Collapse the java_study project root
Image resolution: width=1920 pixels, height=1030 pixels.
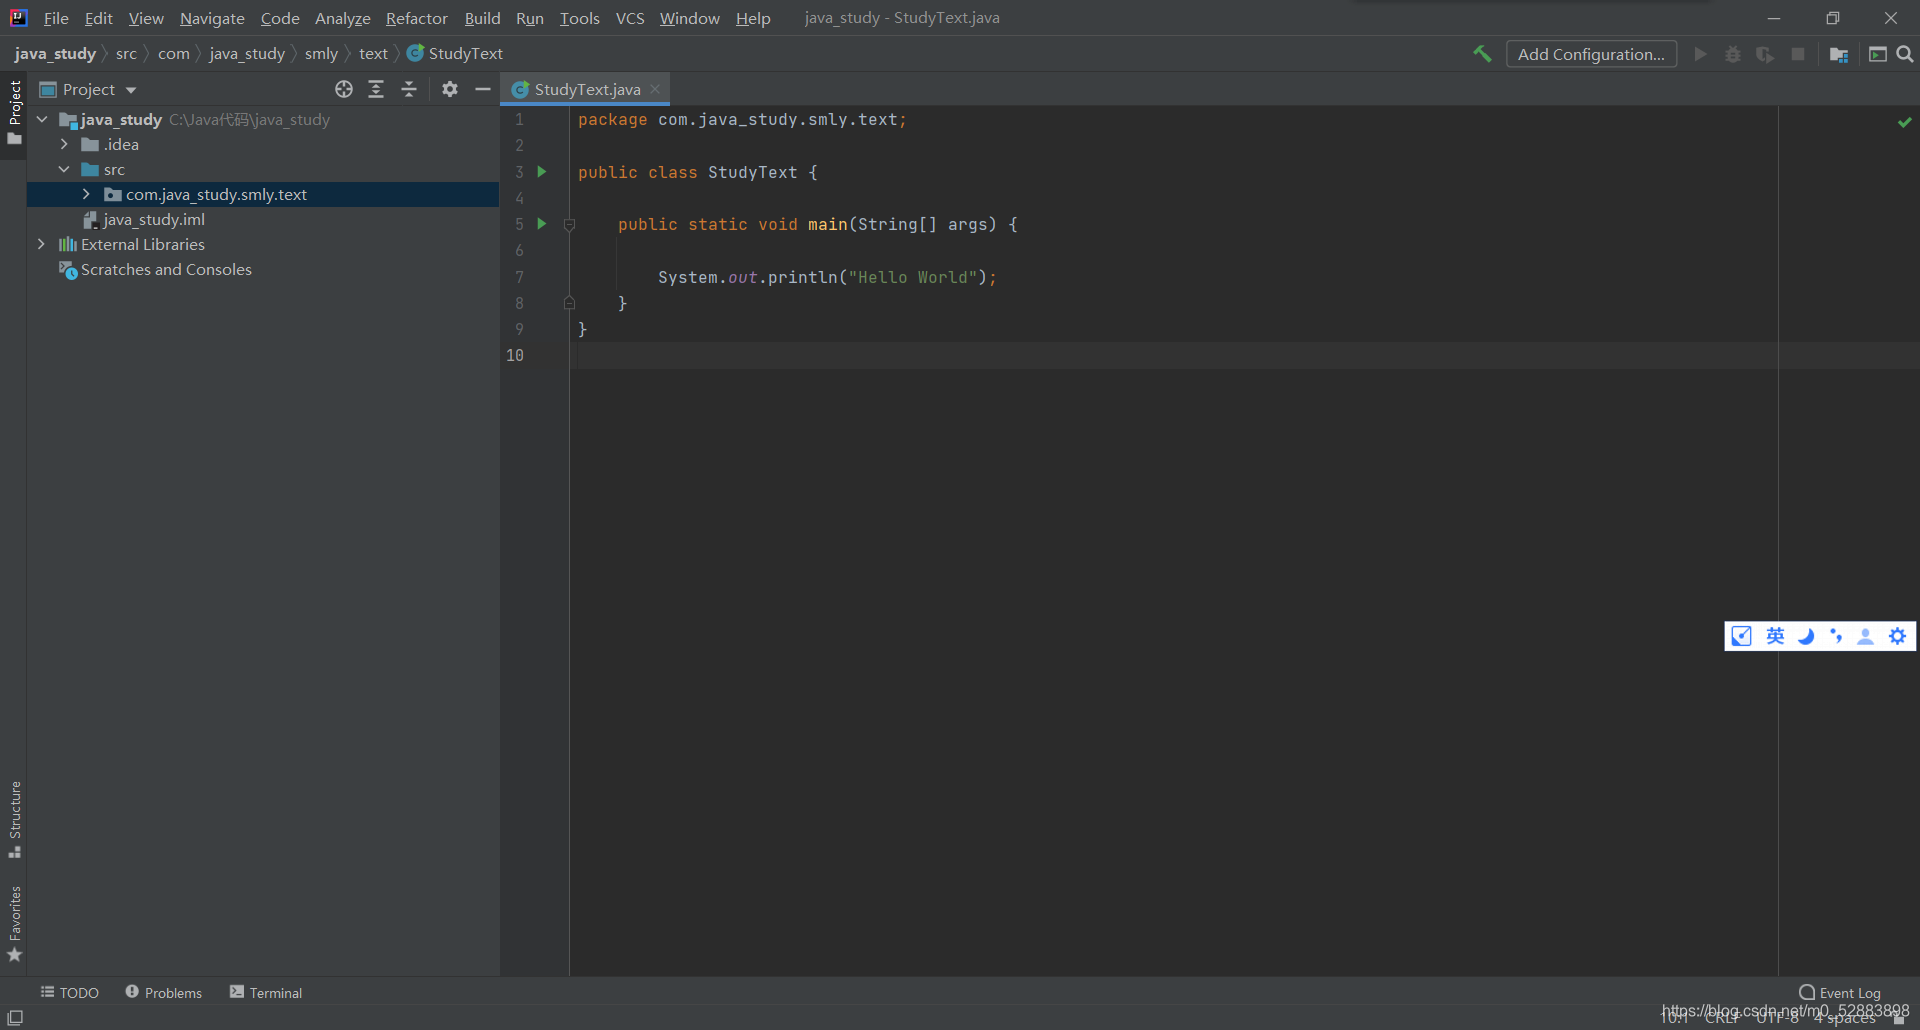coord(42,119)
